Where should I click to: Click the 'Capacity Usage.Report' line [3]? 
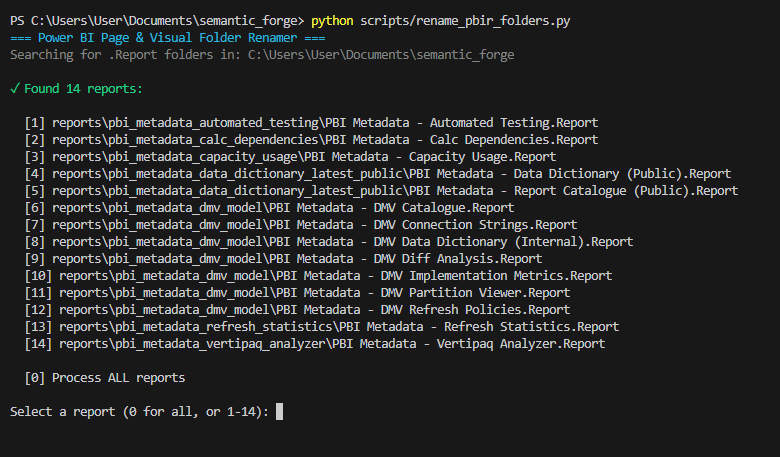[290, 157]
